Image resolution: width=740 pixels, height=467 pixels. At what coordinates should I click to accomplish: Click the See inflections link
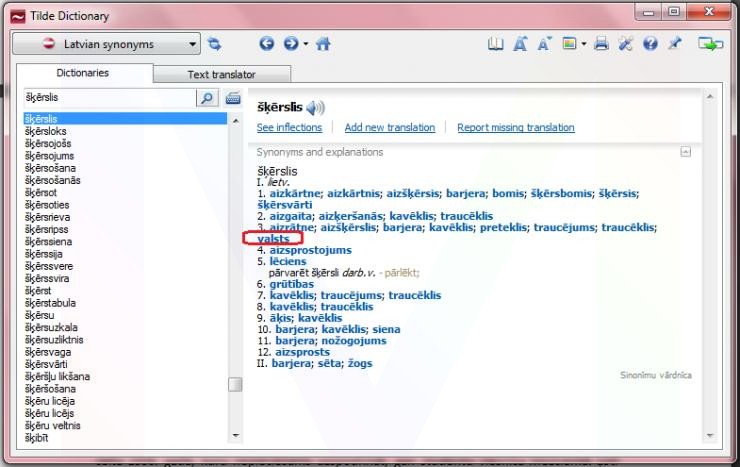tap(289, 128)
